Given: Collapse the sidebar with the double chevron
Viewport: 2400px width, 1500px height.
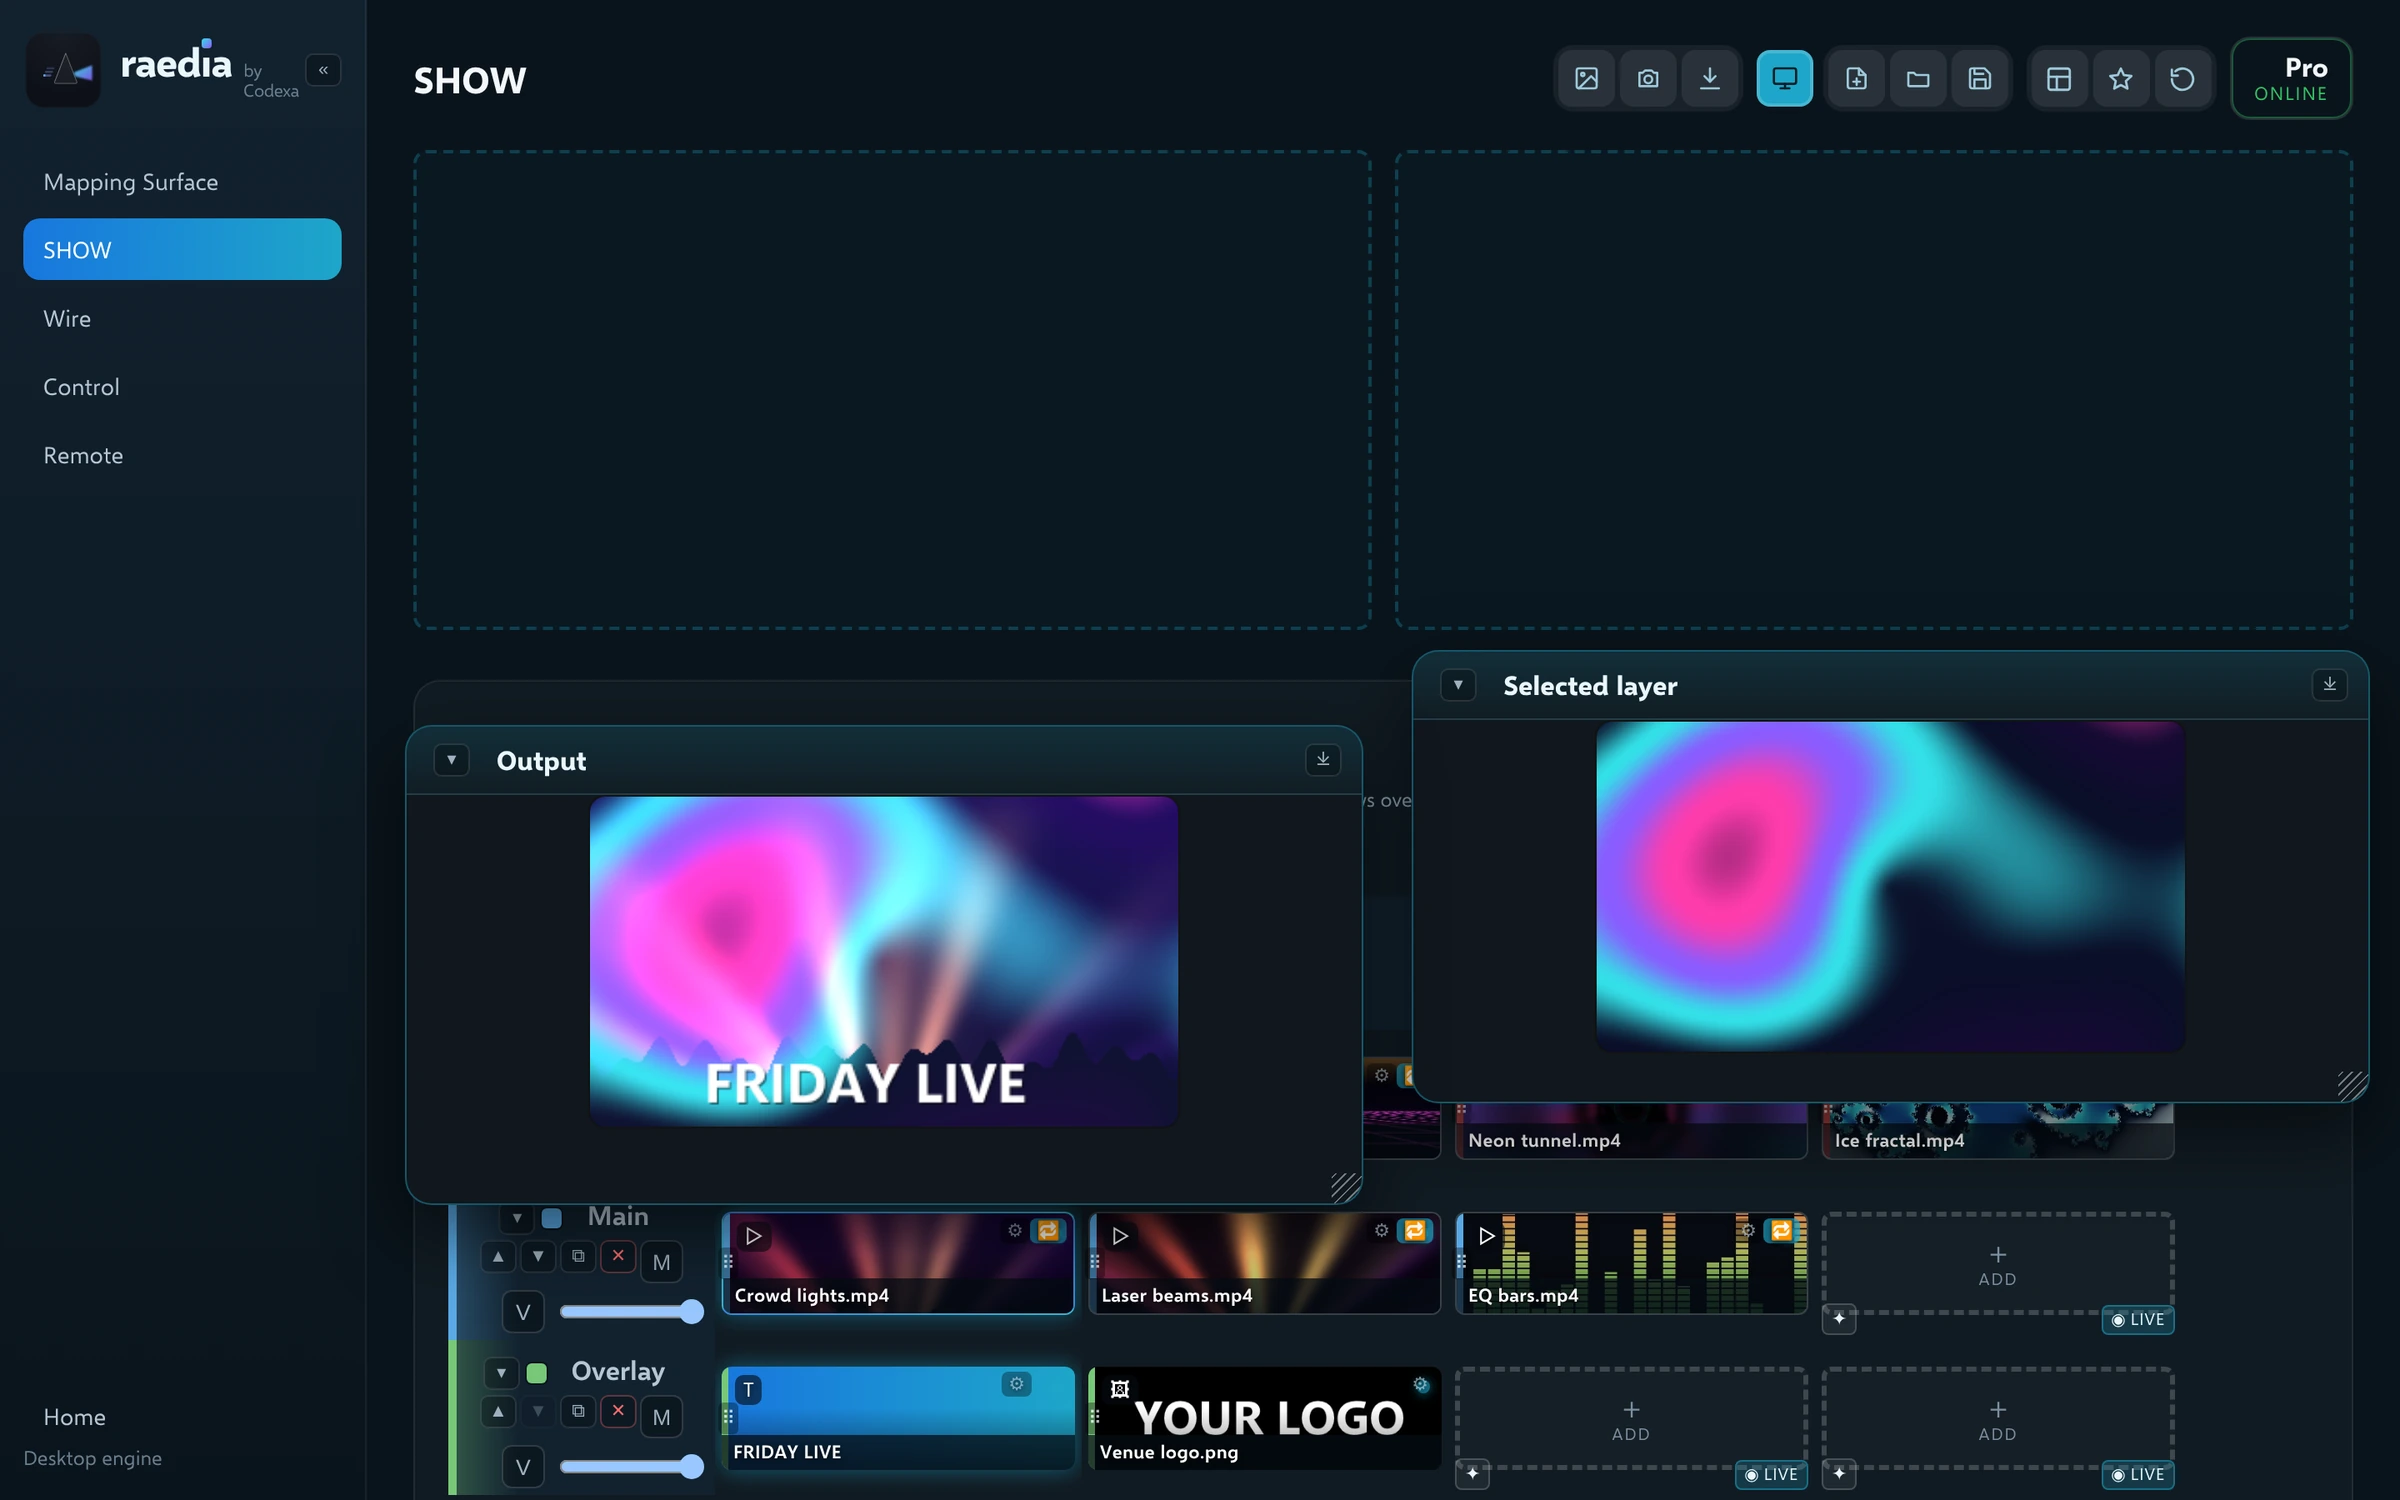Looking at the screenshot, I should (x=323, y=70).
